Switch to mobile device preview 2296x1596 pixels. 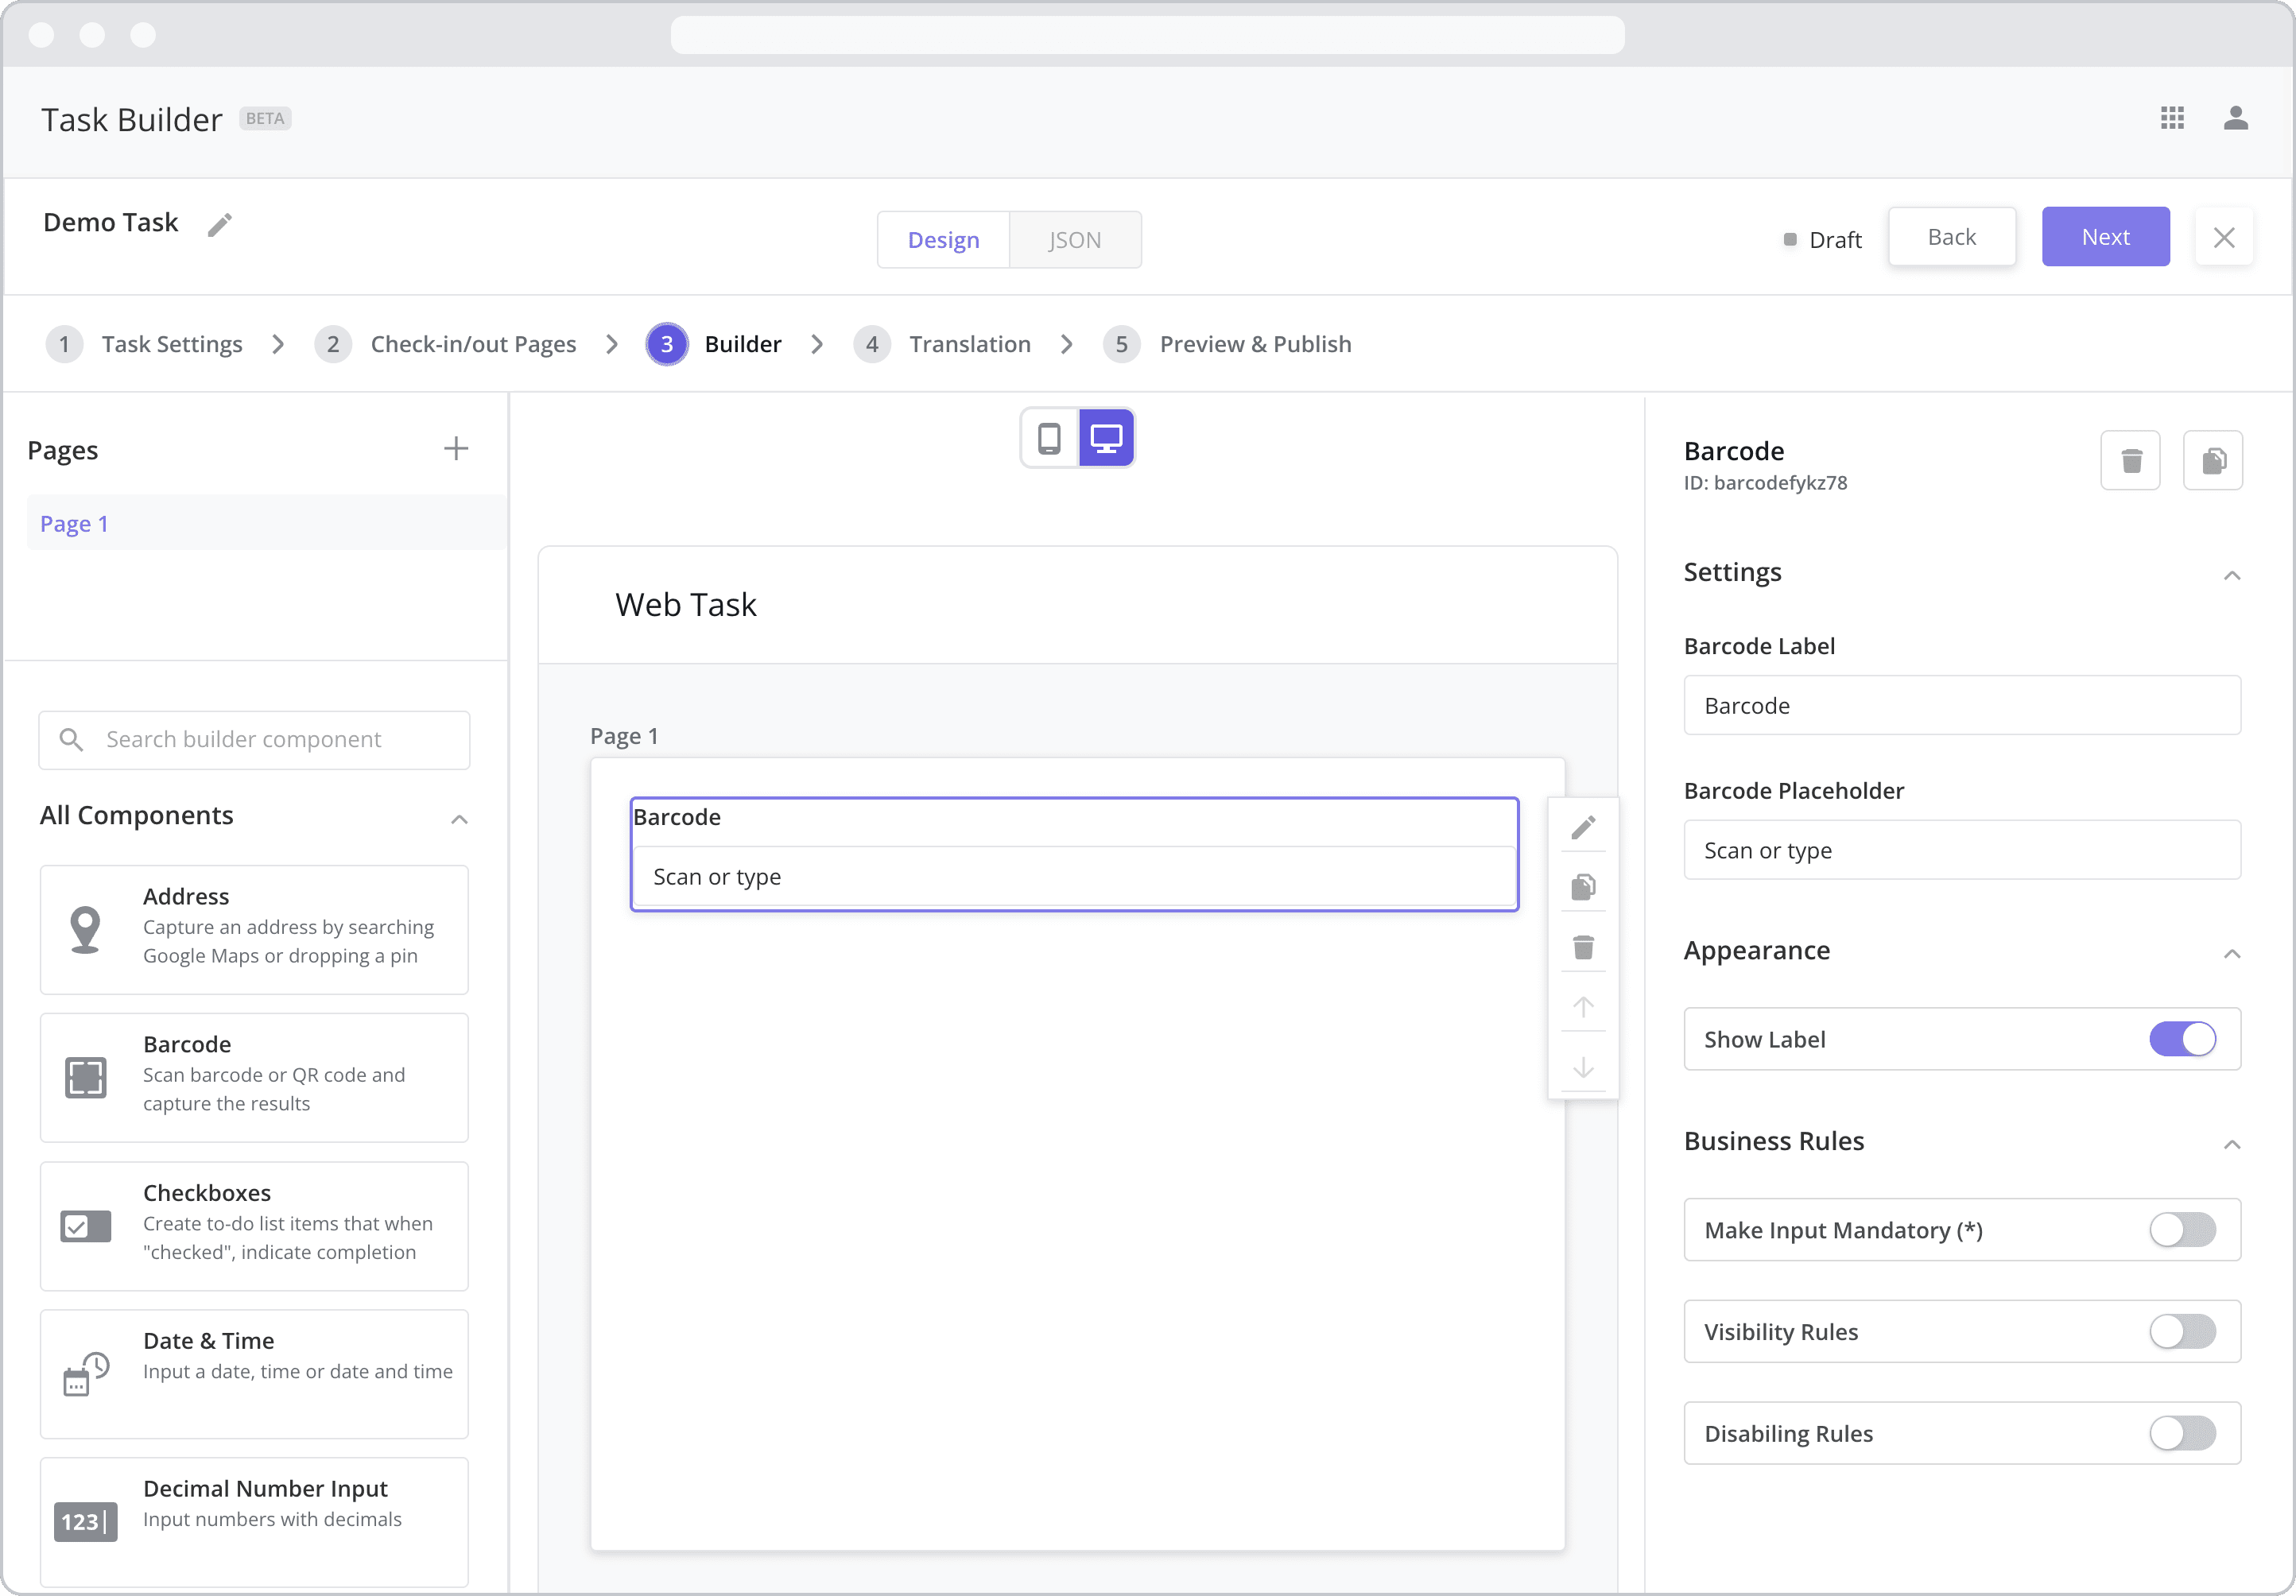(x=1049, y=438)
